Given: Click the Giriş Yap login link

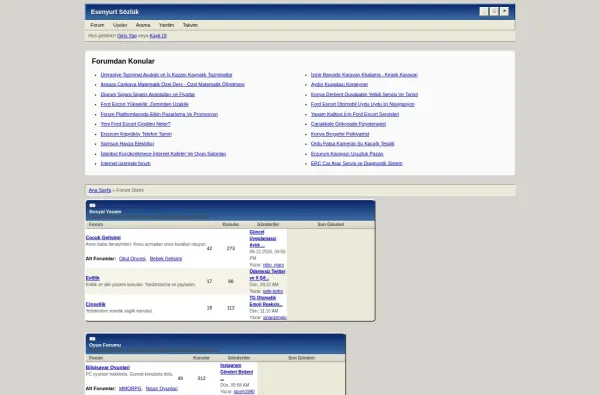Looking at the screenshot, I should [127, 36].
